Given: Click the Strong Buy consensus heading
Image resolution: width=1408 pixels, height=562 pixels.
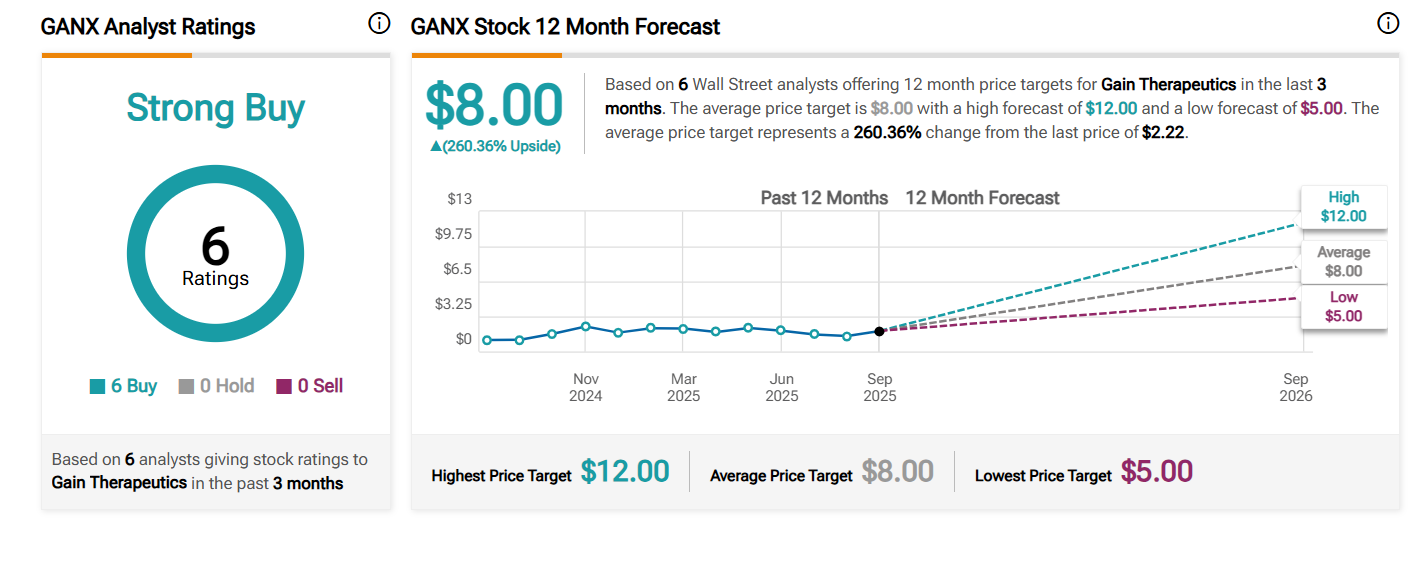Looking at the screenshot, I should (215, 108).
